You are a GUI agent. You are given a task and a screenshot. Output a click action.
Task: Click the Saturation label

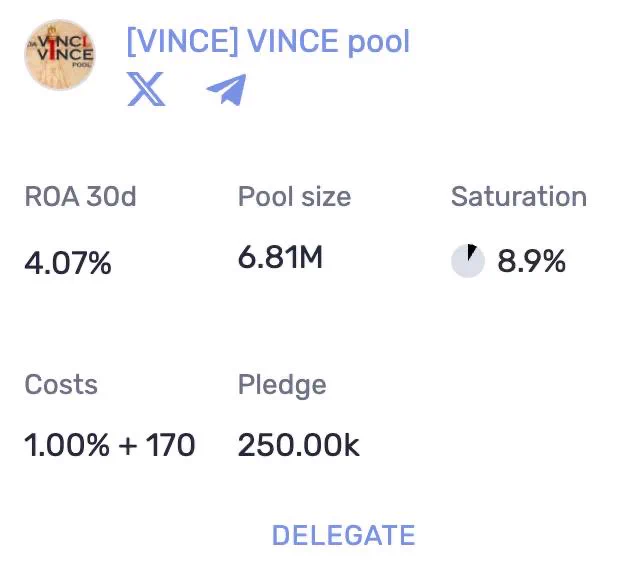519,197
